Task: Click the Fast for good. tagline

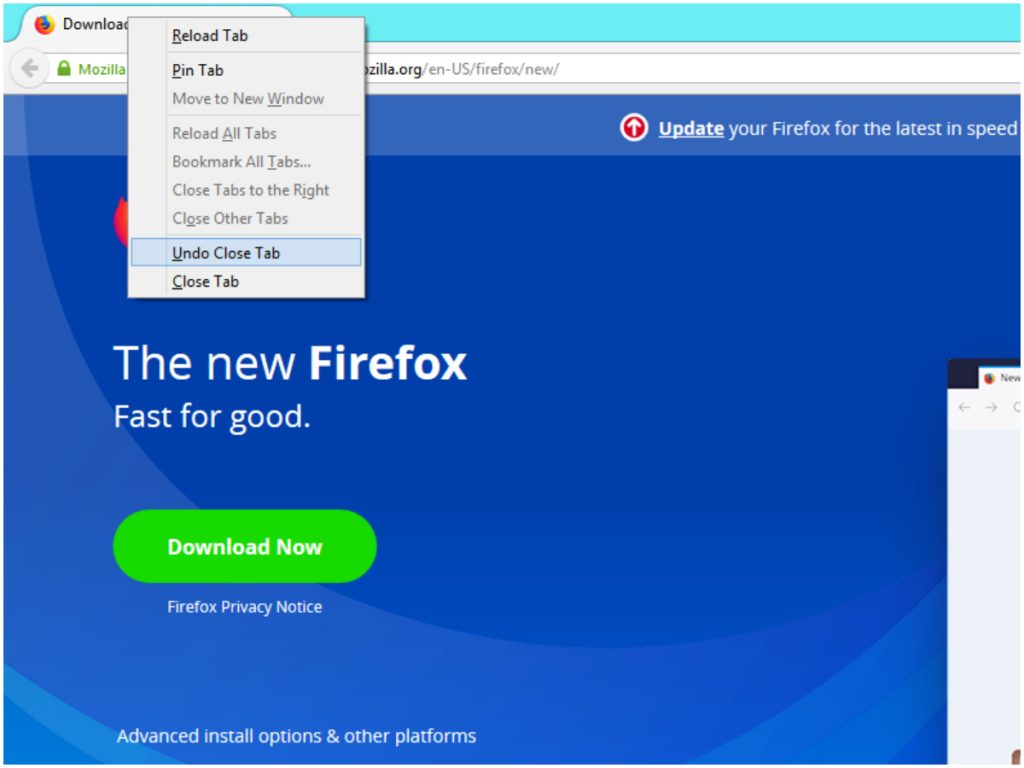Action: [212, 417]
